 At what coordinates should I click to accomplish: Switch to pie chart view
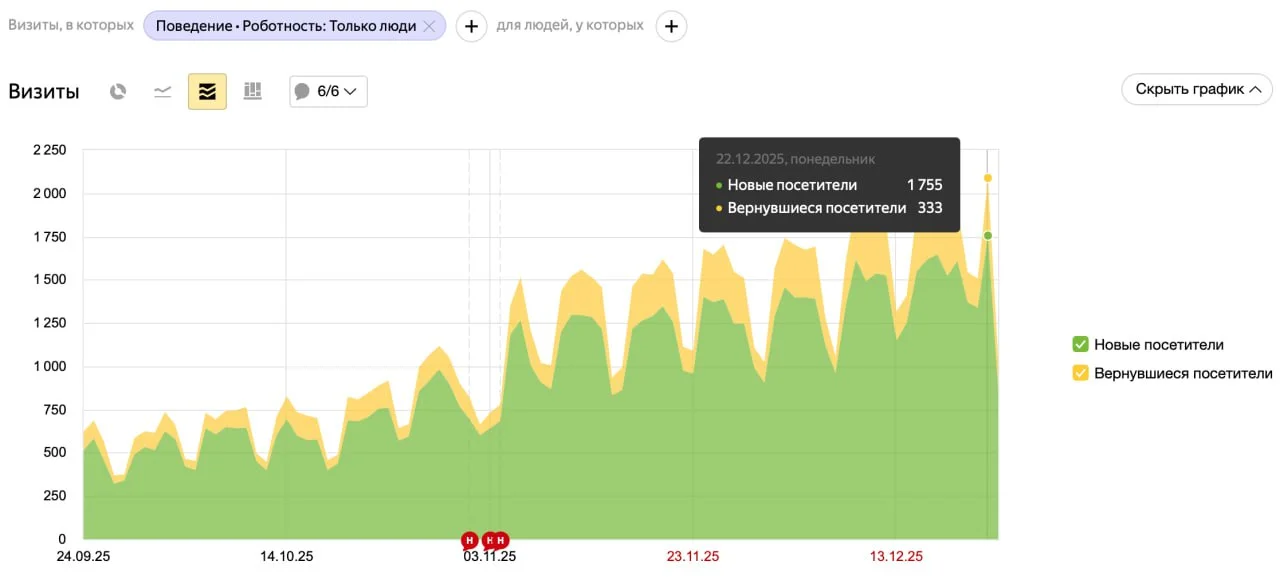tap(118, 92)
